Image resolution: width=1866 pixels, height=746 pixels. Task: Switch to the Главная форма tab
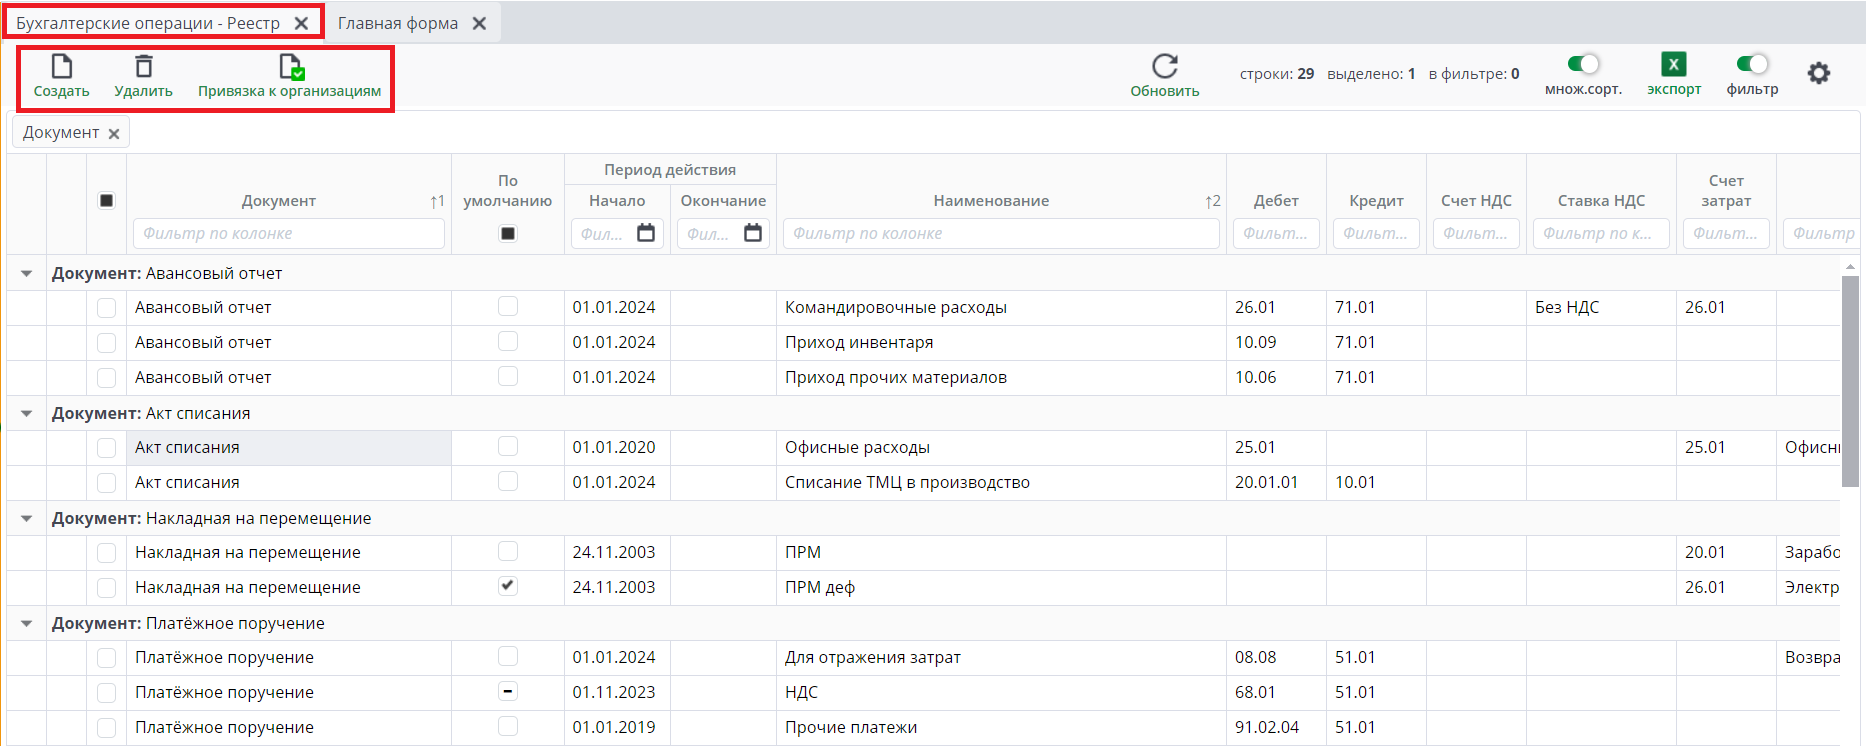(x=397, y=23)
